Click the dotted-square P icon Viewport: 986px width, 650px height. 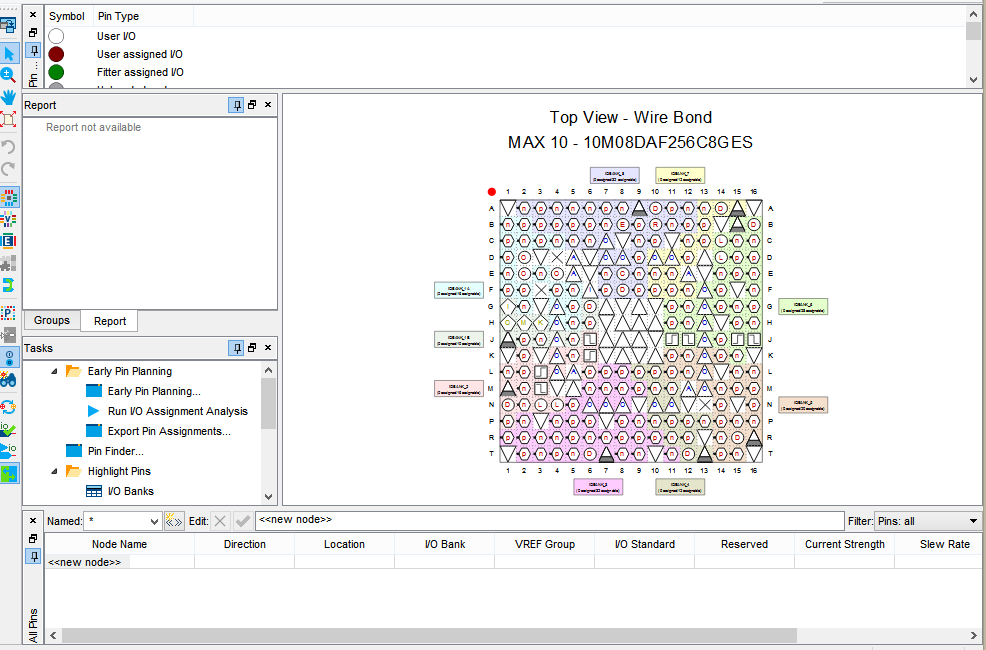click(9, 312)
